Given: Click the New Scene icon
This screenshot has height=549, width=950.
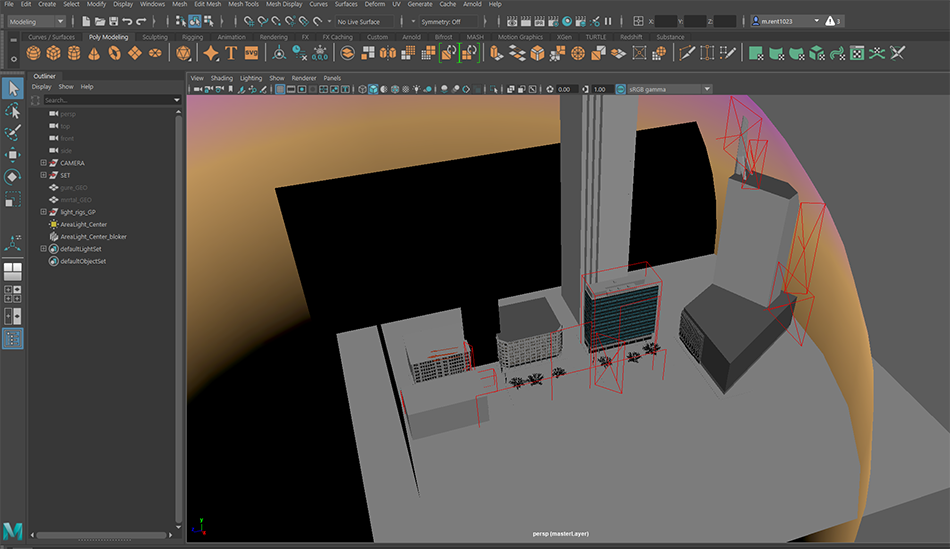Looking at the screenshot, I should (x=86, y=21).
